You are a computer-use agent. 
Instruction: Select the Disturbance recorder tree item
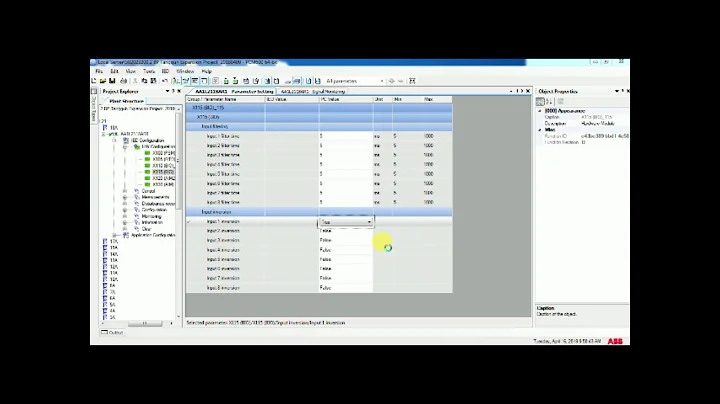pos(158,204)
